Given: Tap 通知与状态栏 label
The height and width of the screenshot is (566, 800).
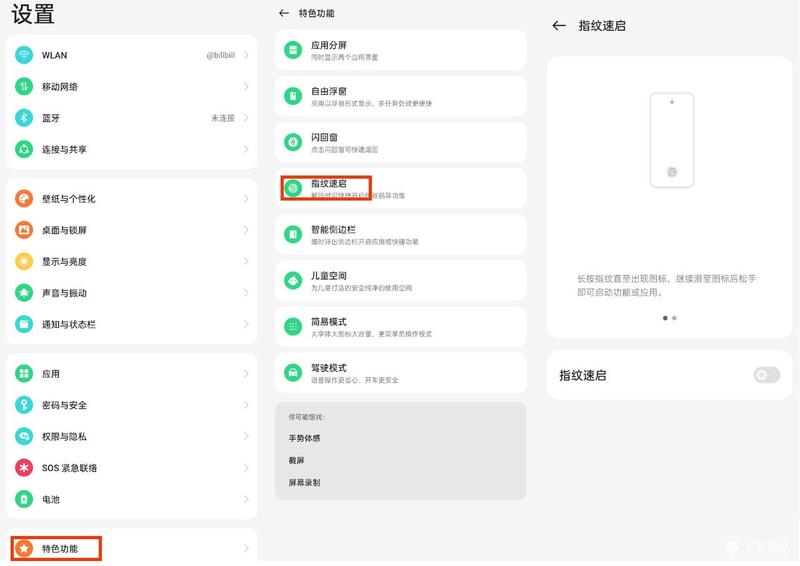Looking at the screenshot, I should [x=69, y=324].
